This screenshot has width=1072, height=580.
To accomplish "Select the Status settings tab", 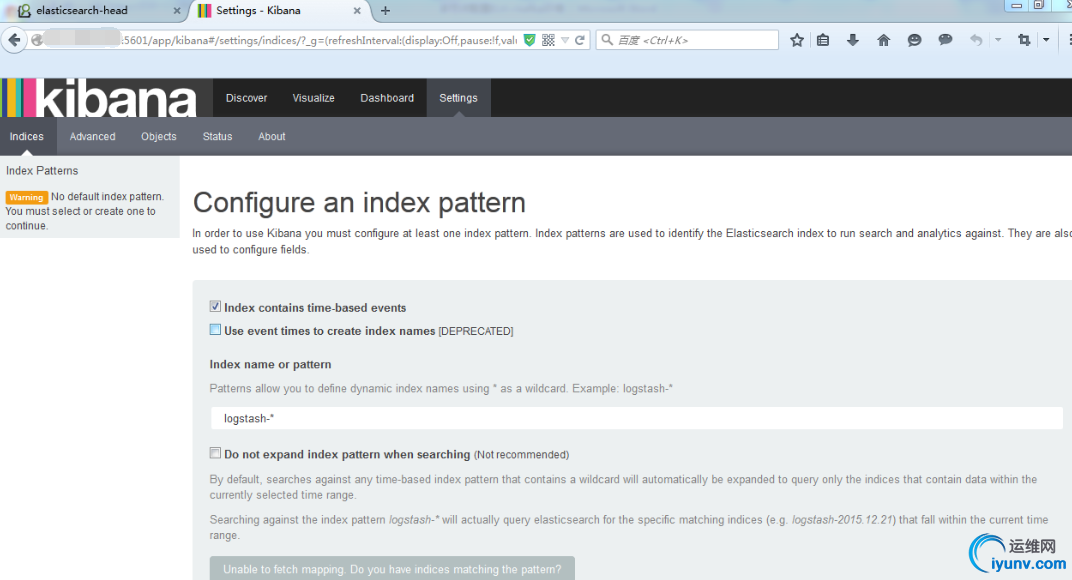I will click(x=217, y=136).
